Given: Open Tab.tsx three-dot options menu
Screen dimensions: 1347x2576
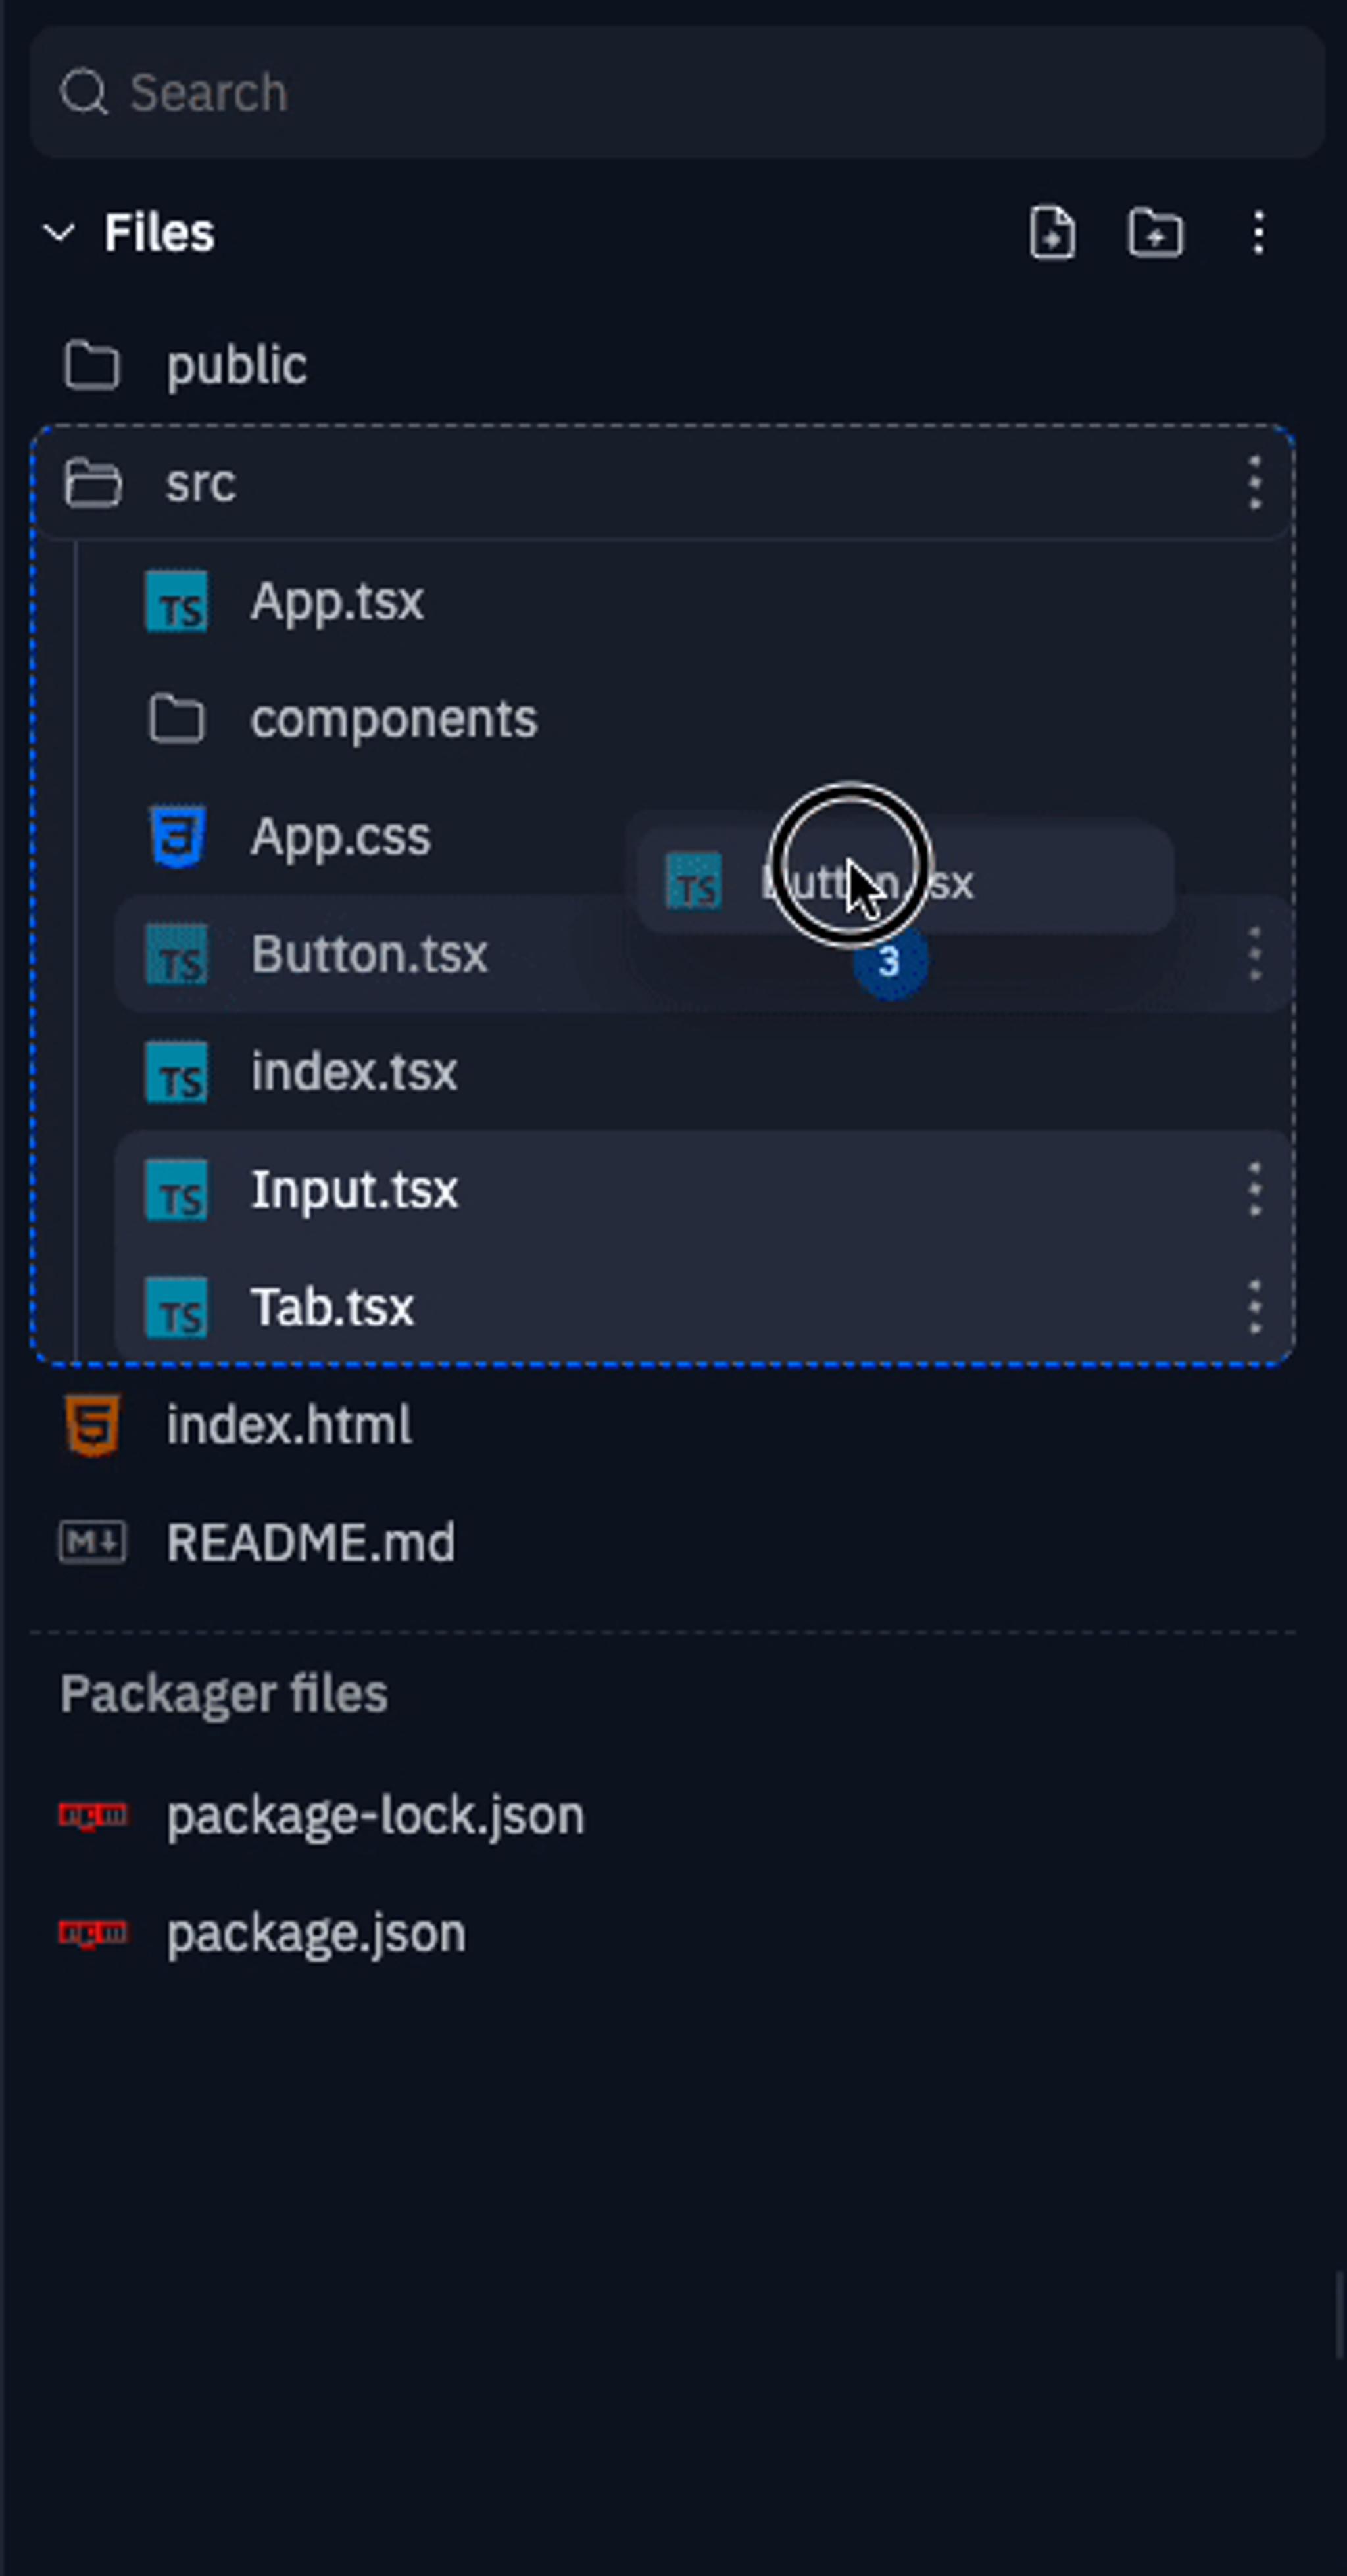Looking at the screenshot, I should pyautogui.click(x=1254, y=1307).
